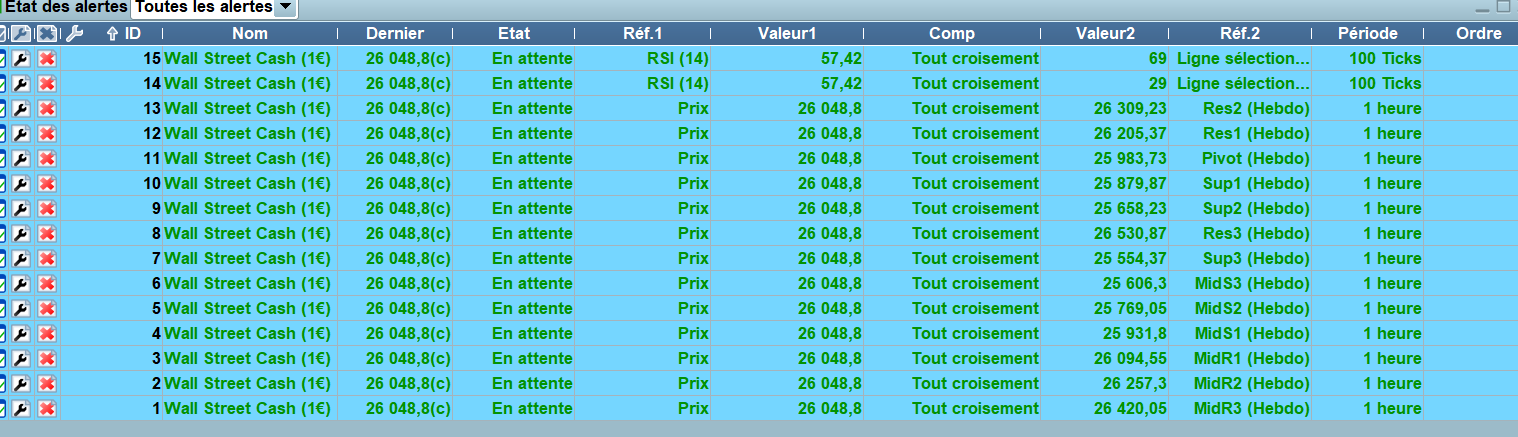
Task: Click 'RSI (14)' in alert 14 row
Action: point(677,84)
